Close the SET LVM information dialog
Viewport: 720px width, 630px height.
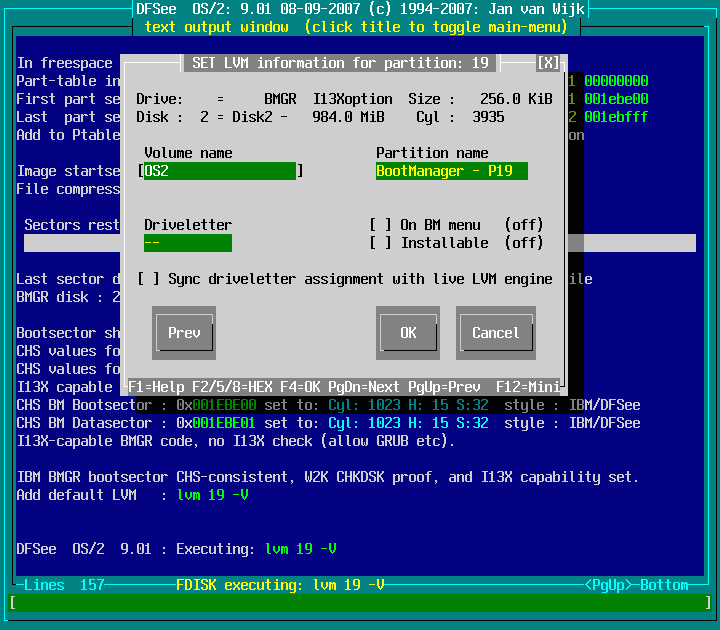[548, 63]
